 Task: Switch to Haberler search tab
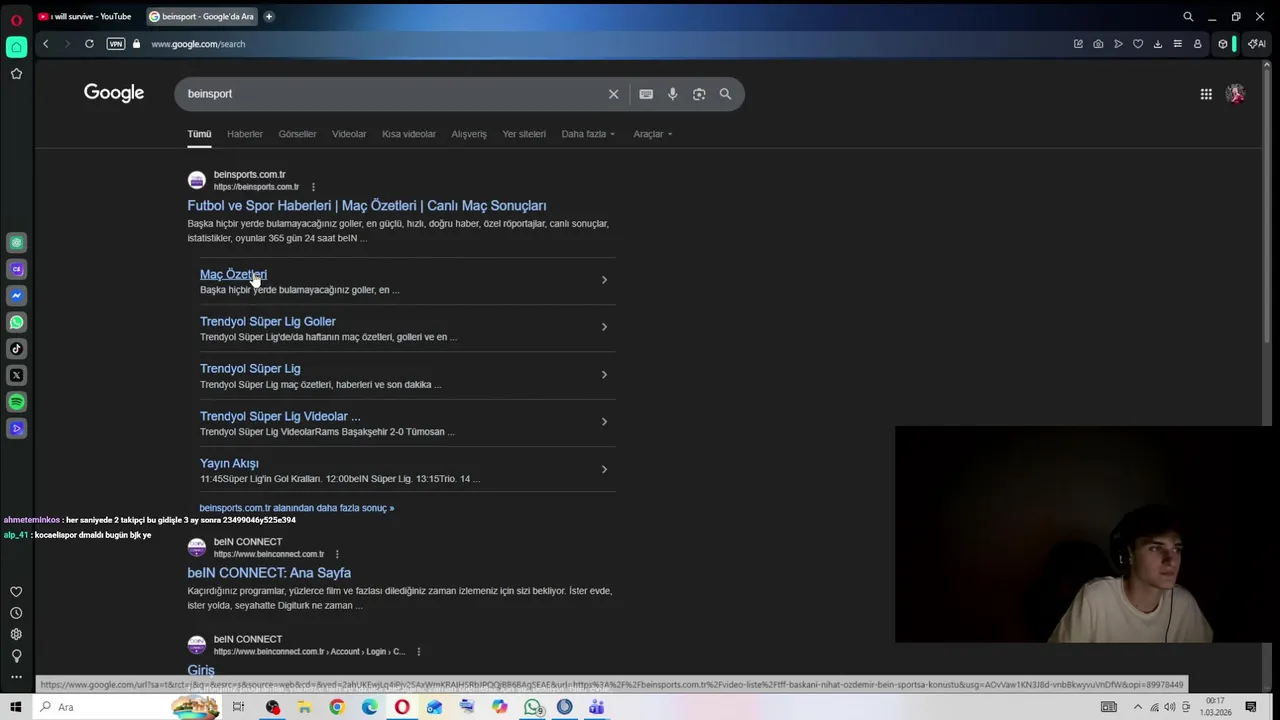pos(245,134)
